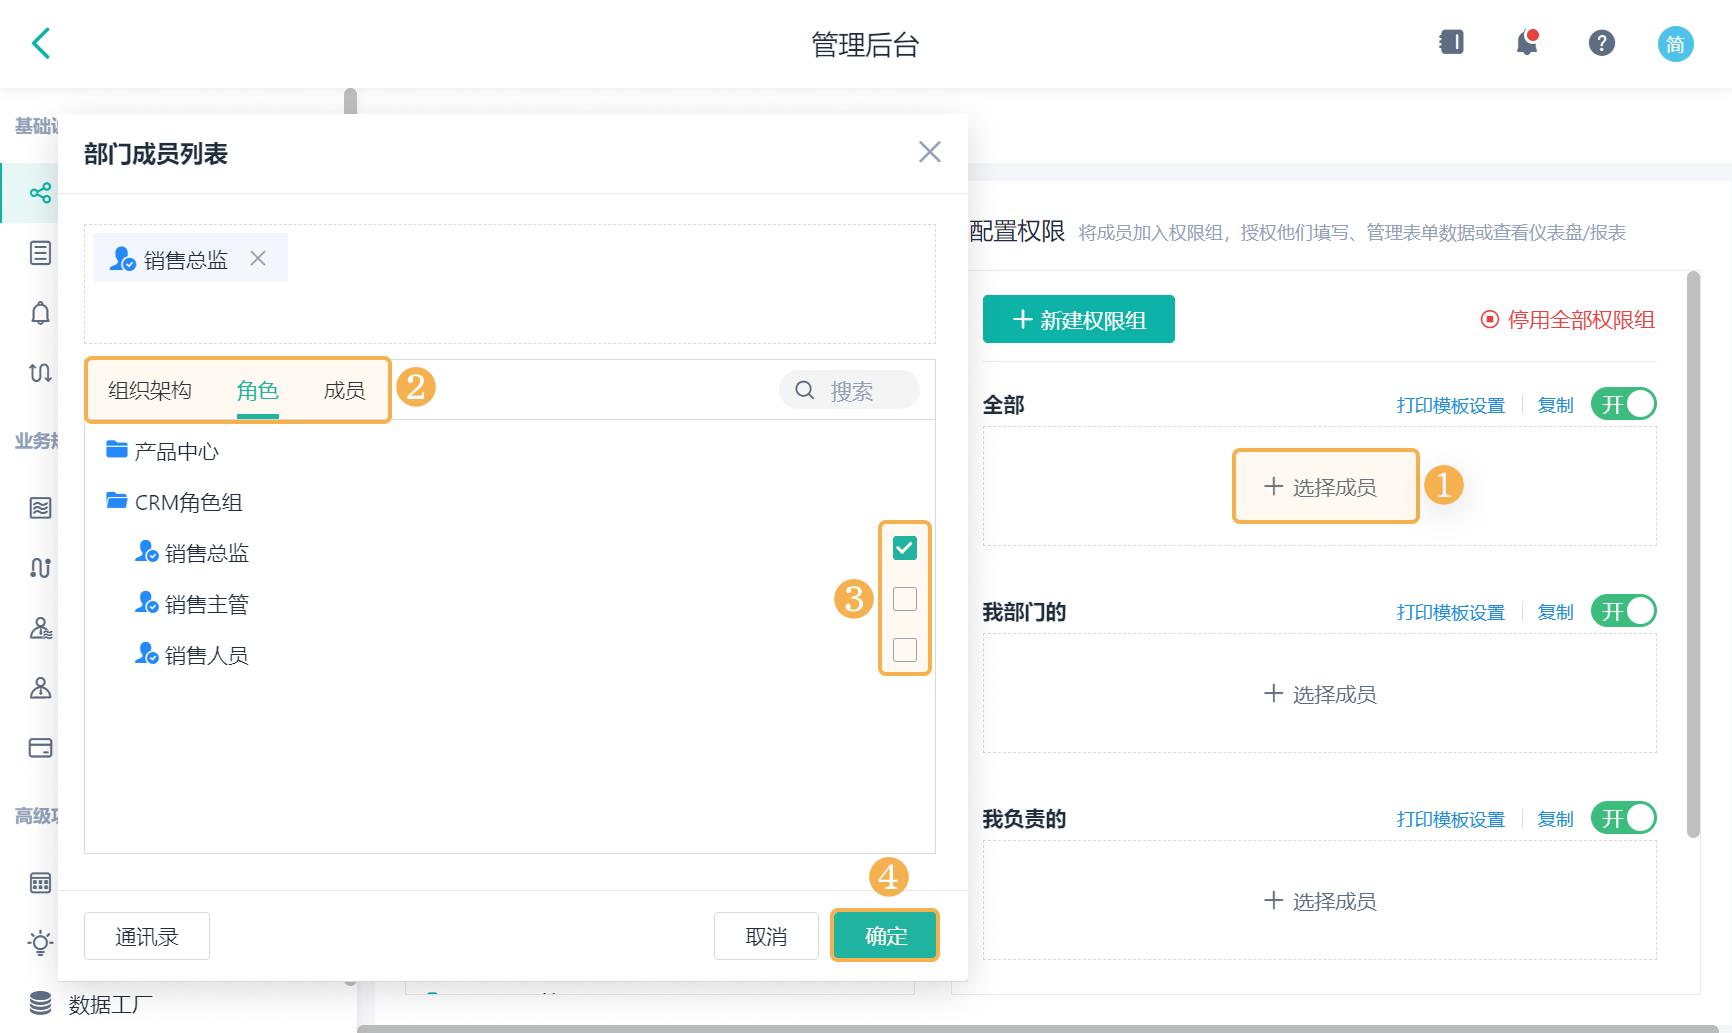Remove the 销售总监 tag via its × icon
This screenshot has width=1732, height=1033.
pyautogui.click(x=258, y=258)
